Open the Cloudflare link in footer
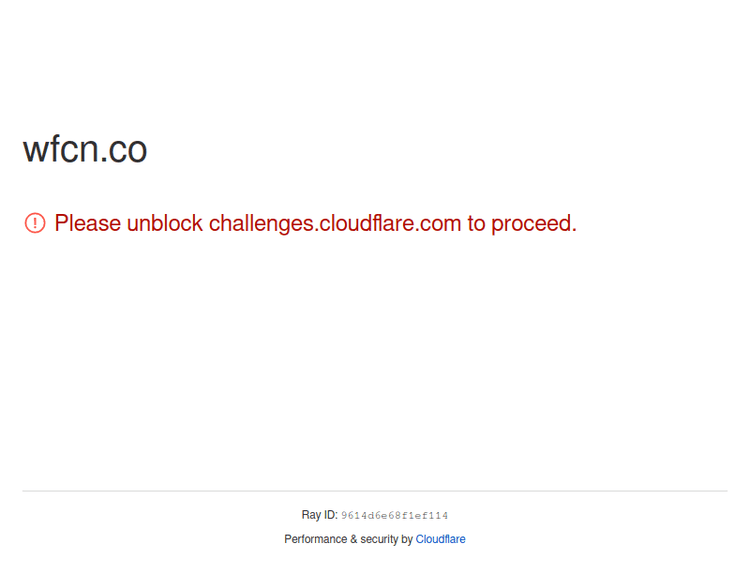The width and height of the screenshot is (750, 563). [x=440, y=539]
